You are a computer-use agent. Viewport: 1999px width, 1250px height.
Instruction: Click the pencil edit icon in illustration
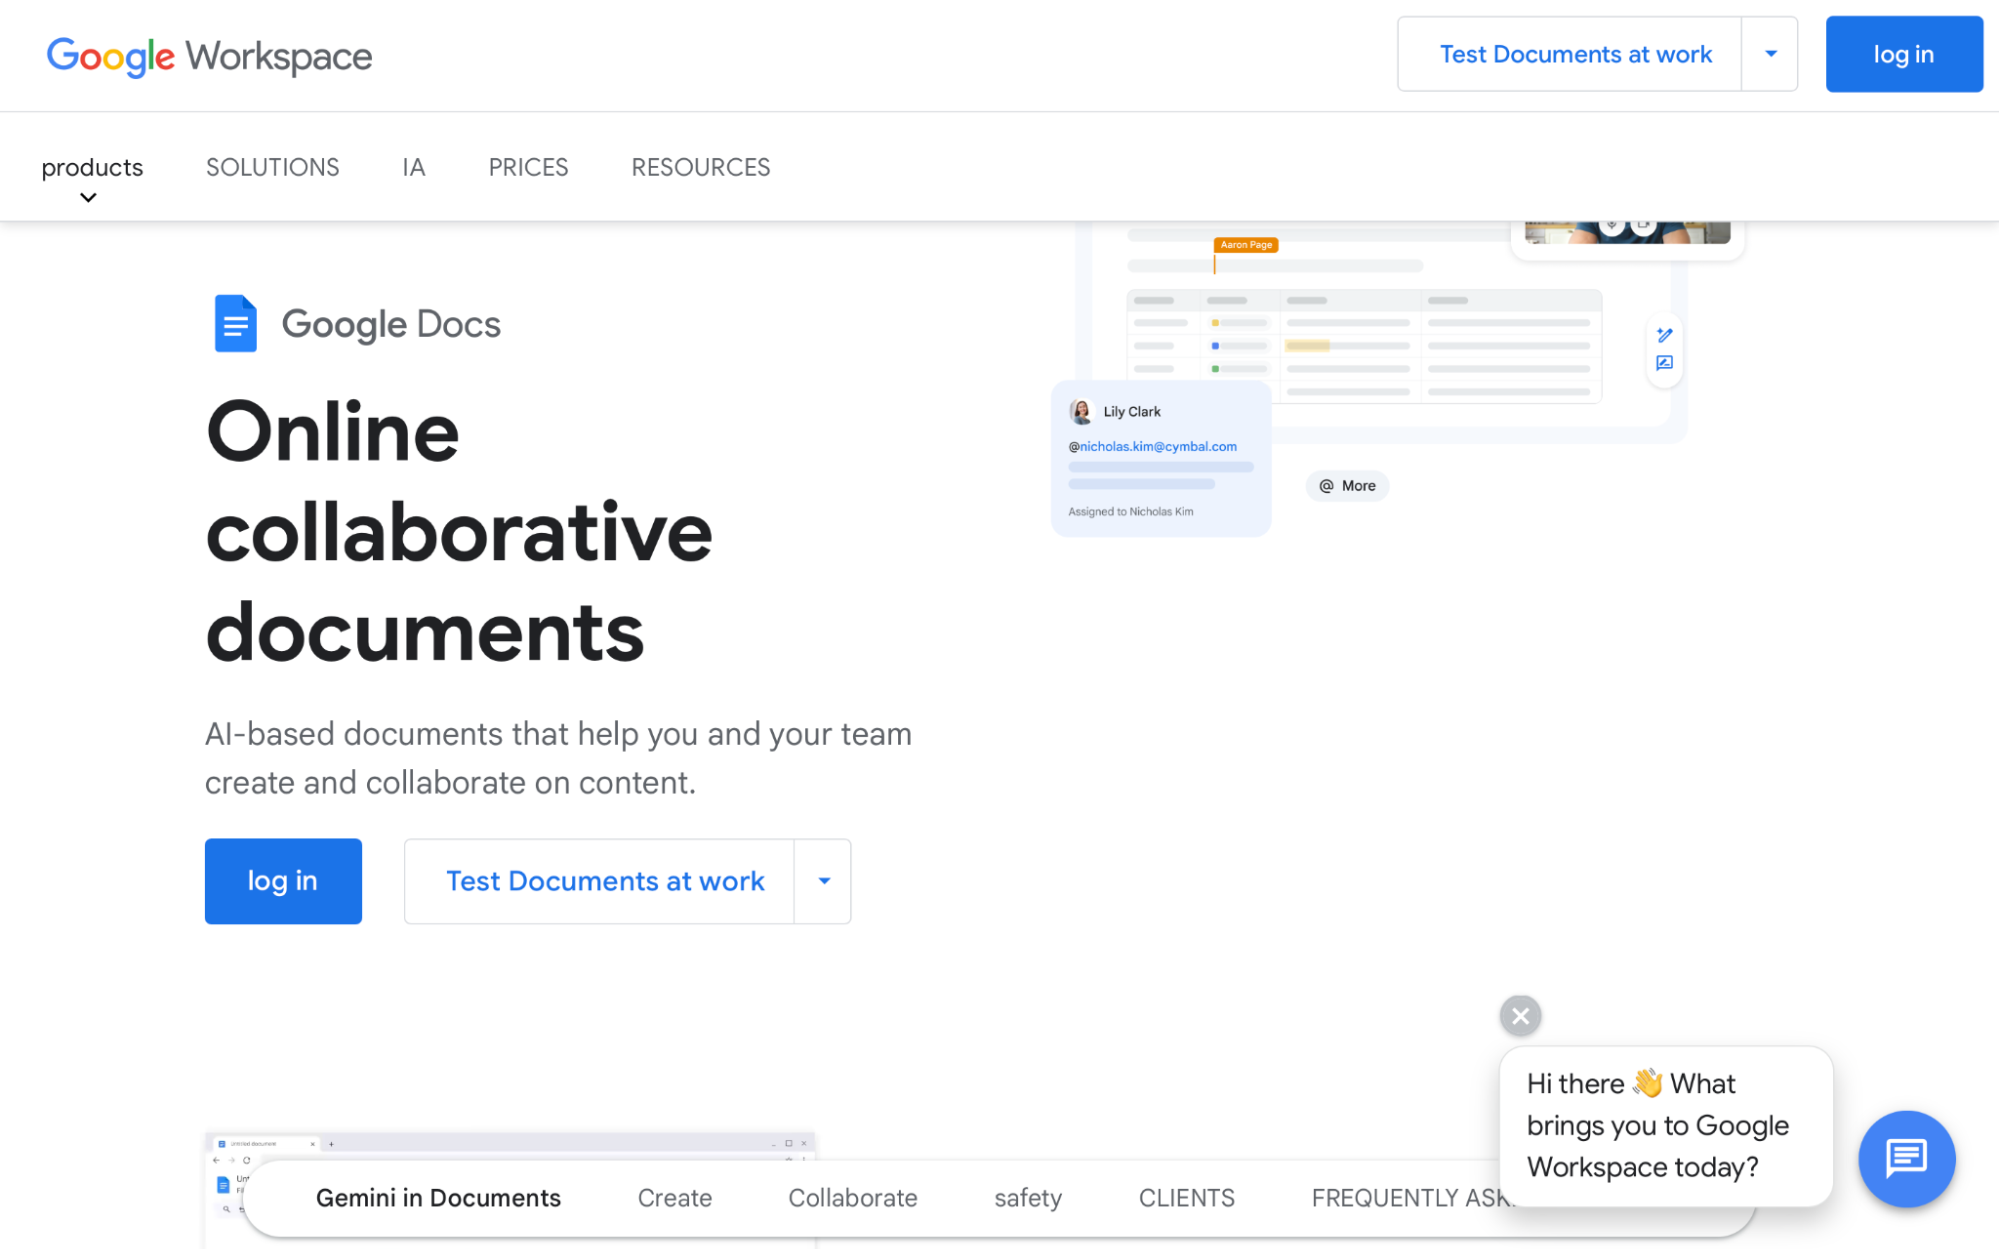click(x=1664, y=335)
